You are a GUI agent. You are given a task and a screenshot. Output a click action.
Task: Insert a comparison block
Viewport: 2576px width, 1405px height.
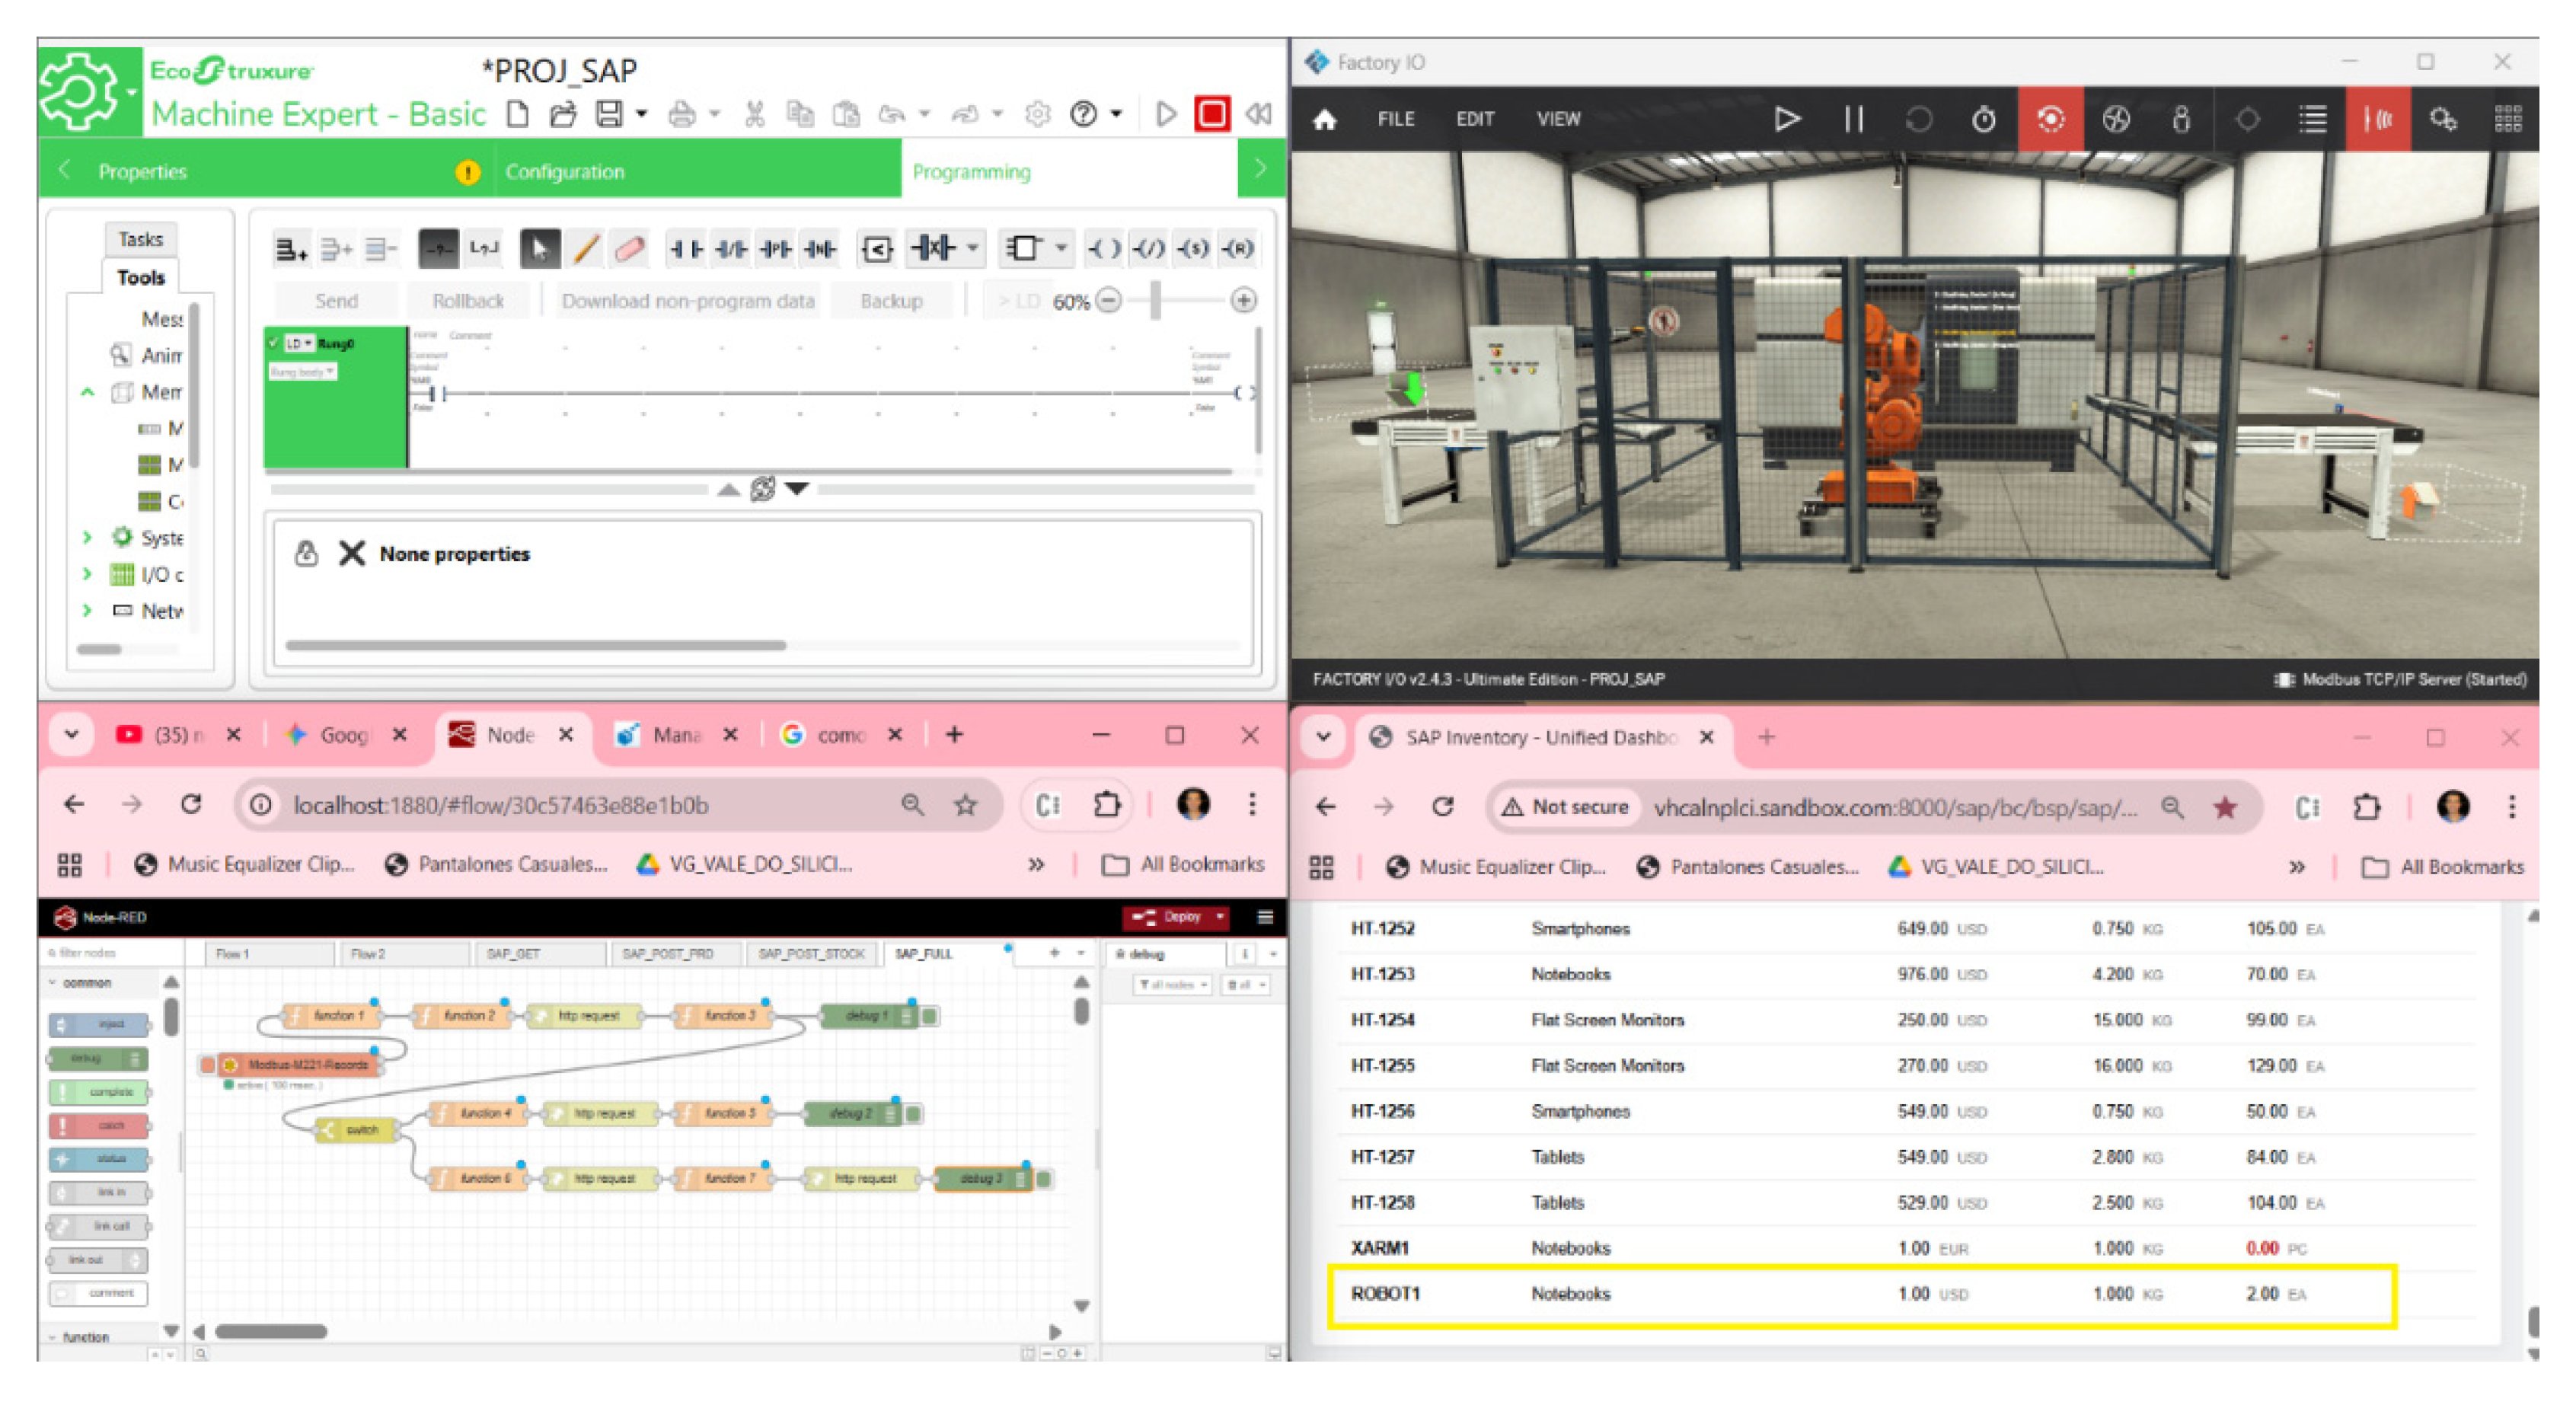(877, 248)
